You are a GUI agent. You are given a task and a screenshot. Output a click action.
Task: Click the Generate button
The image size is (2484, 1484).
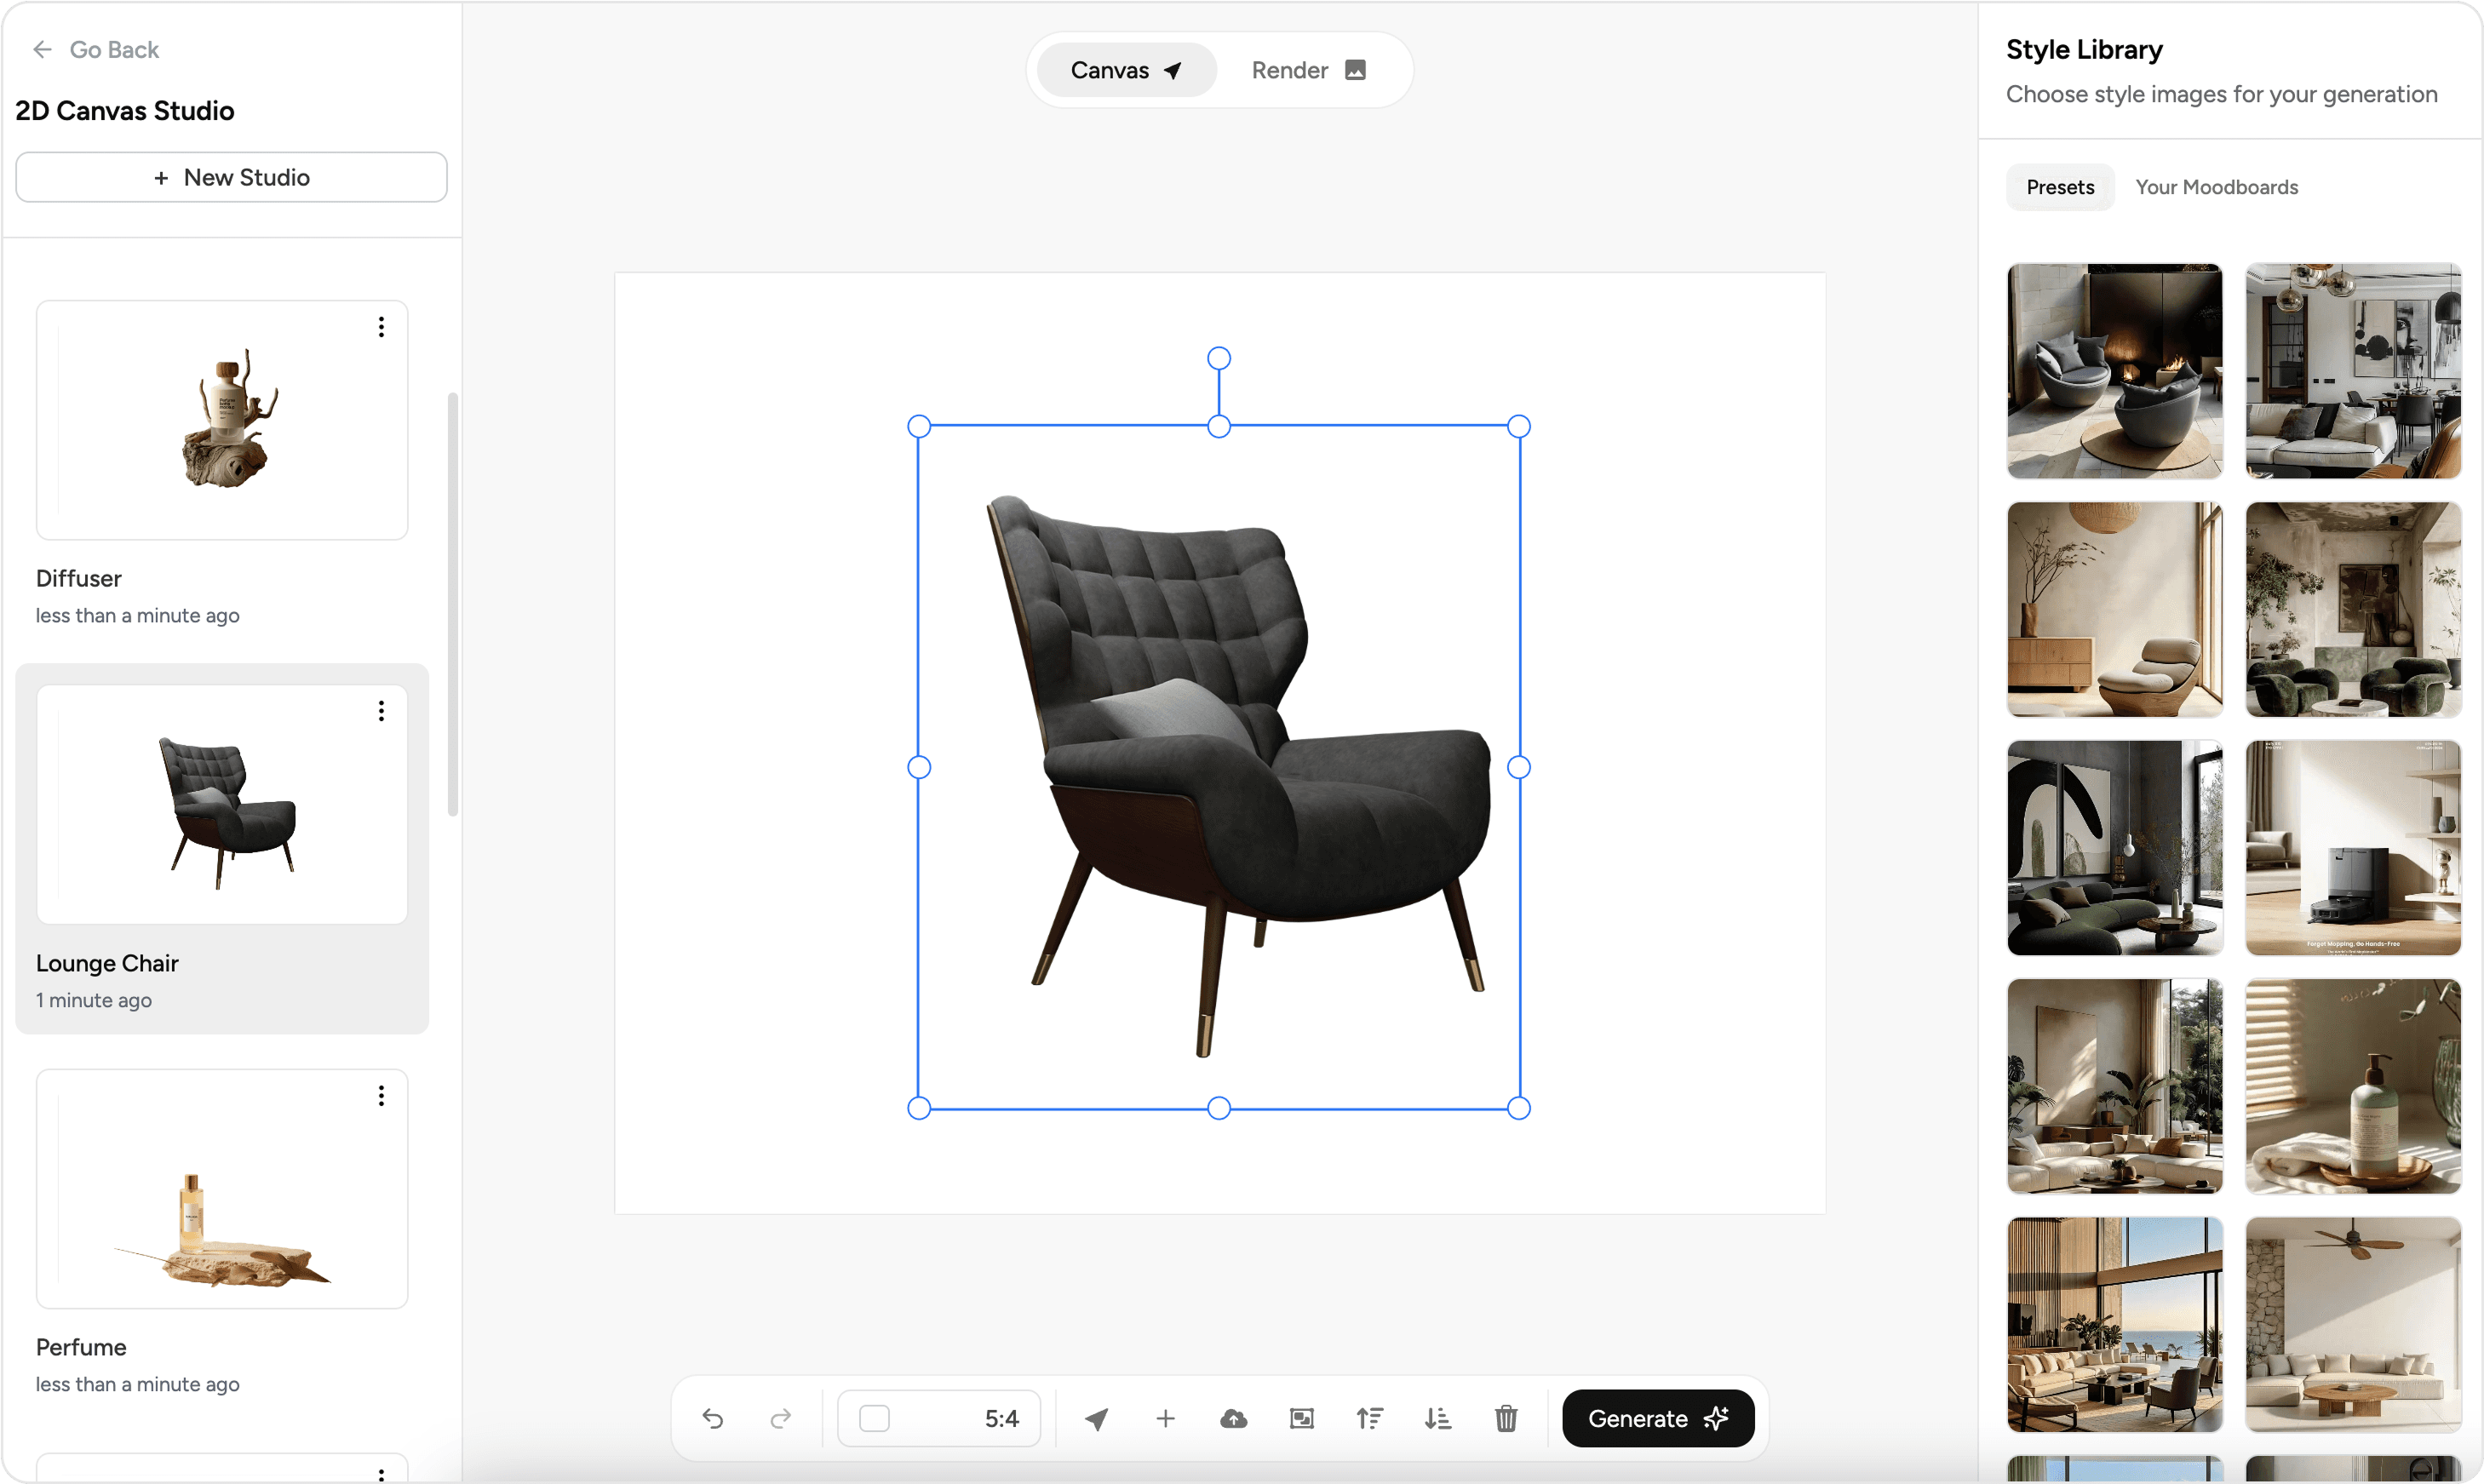1657,1418
